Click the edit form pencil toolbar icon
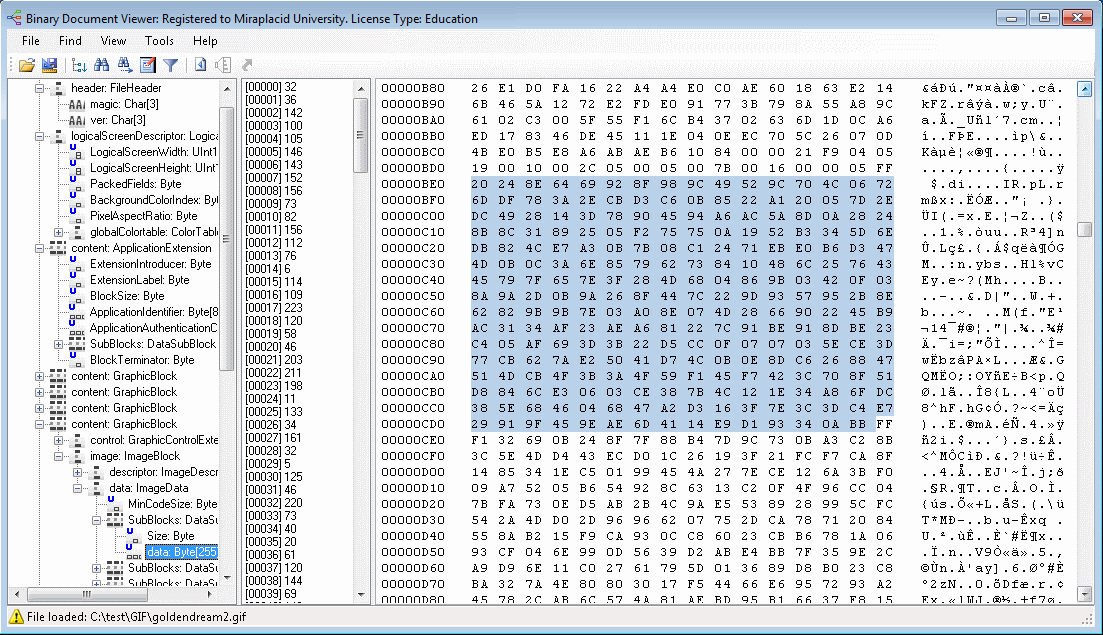This screenshot has width=1103, height=635. coord(148,65)
